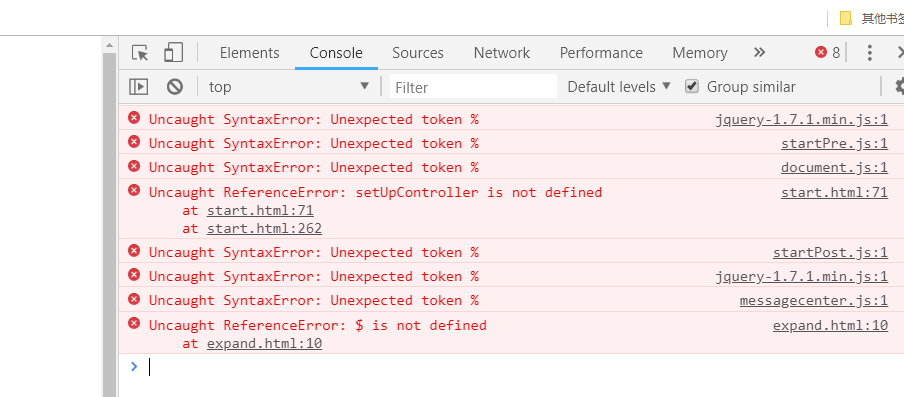Open the bookmarks folder icon in browser bar
This screenshot has height=397, width=904.
click(x=846, y=18)
